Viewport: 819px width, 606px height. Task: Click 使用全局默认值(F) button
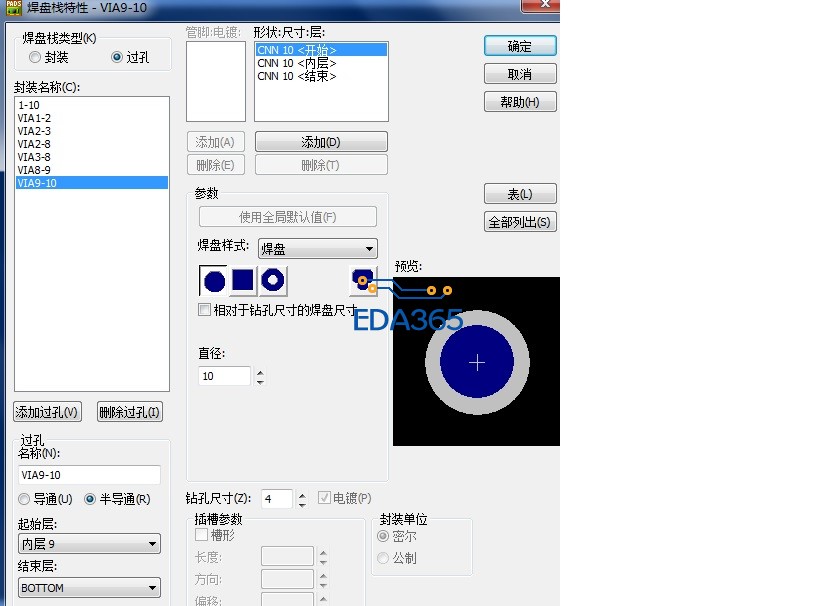pos(287,217)
